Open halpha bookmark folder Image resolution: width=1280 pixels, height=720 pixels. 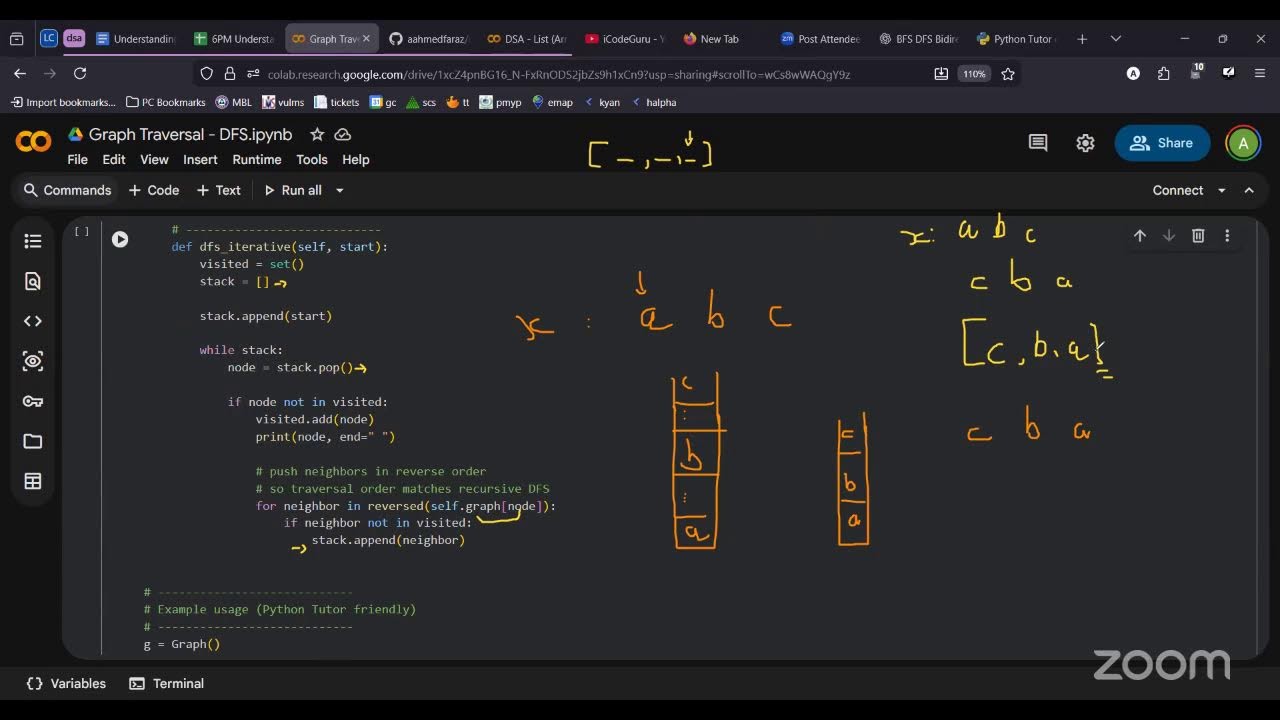click(x=653, y=102)
